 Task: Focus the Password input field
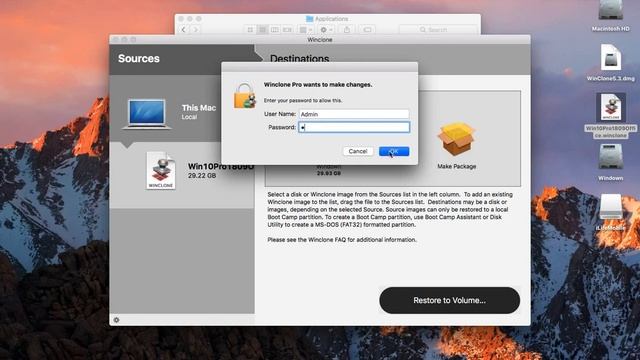tap(354, 127)
